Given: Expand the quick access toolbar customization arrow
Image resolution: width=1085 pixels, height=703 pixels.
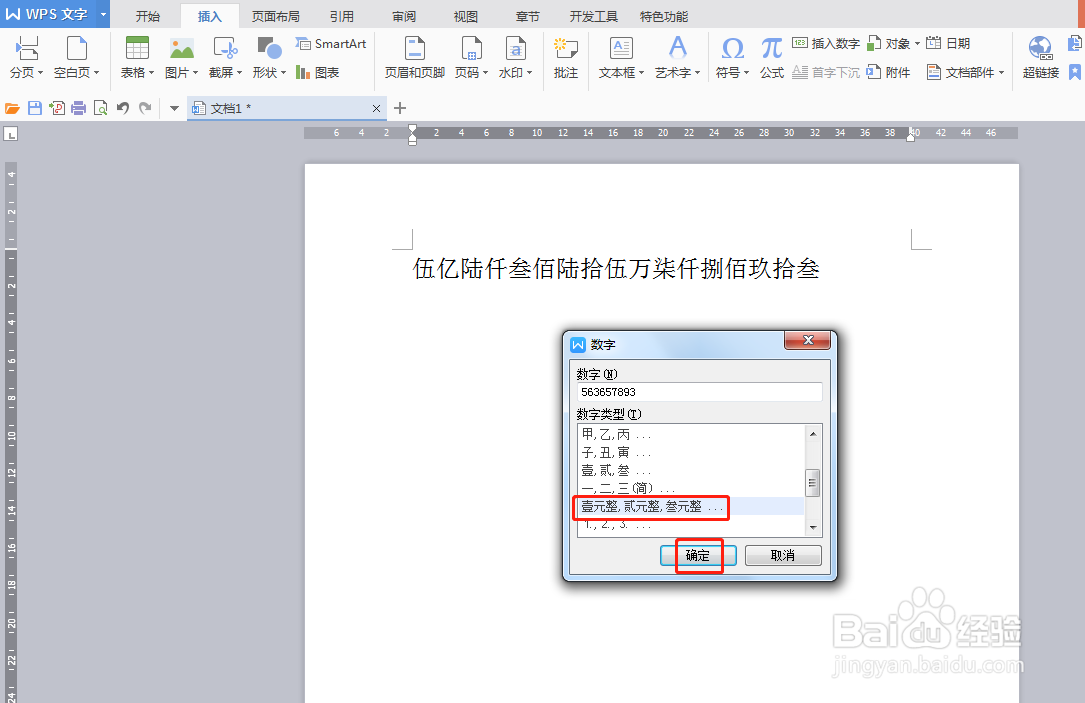Looking at the screenshot, I should [172, 108].
